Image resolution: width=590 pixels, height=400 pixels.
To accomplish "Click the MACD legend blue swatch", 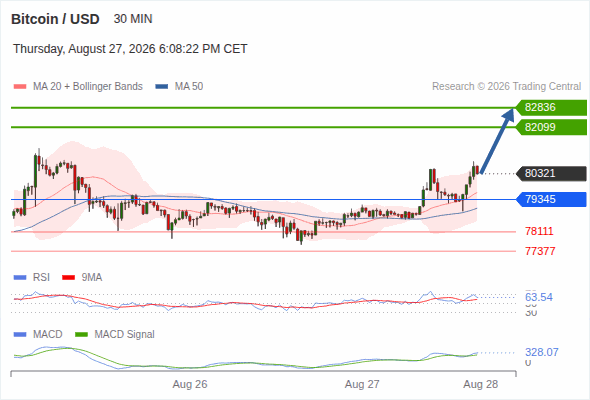I will pos(20,335).
